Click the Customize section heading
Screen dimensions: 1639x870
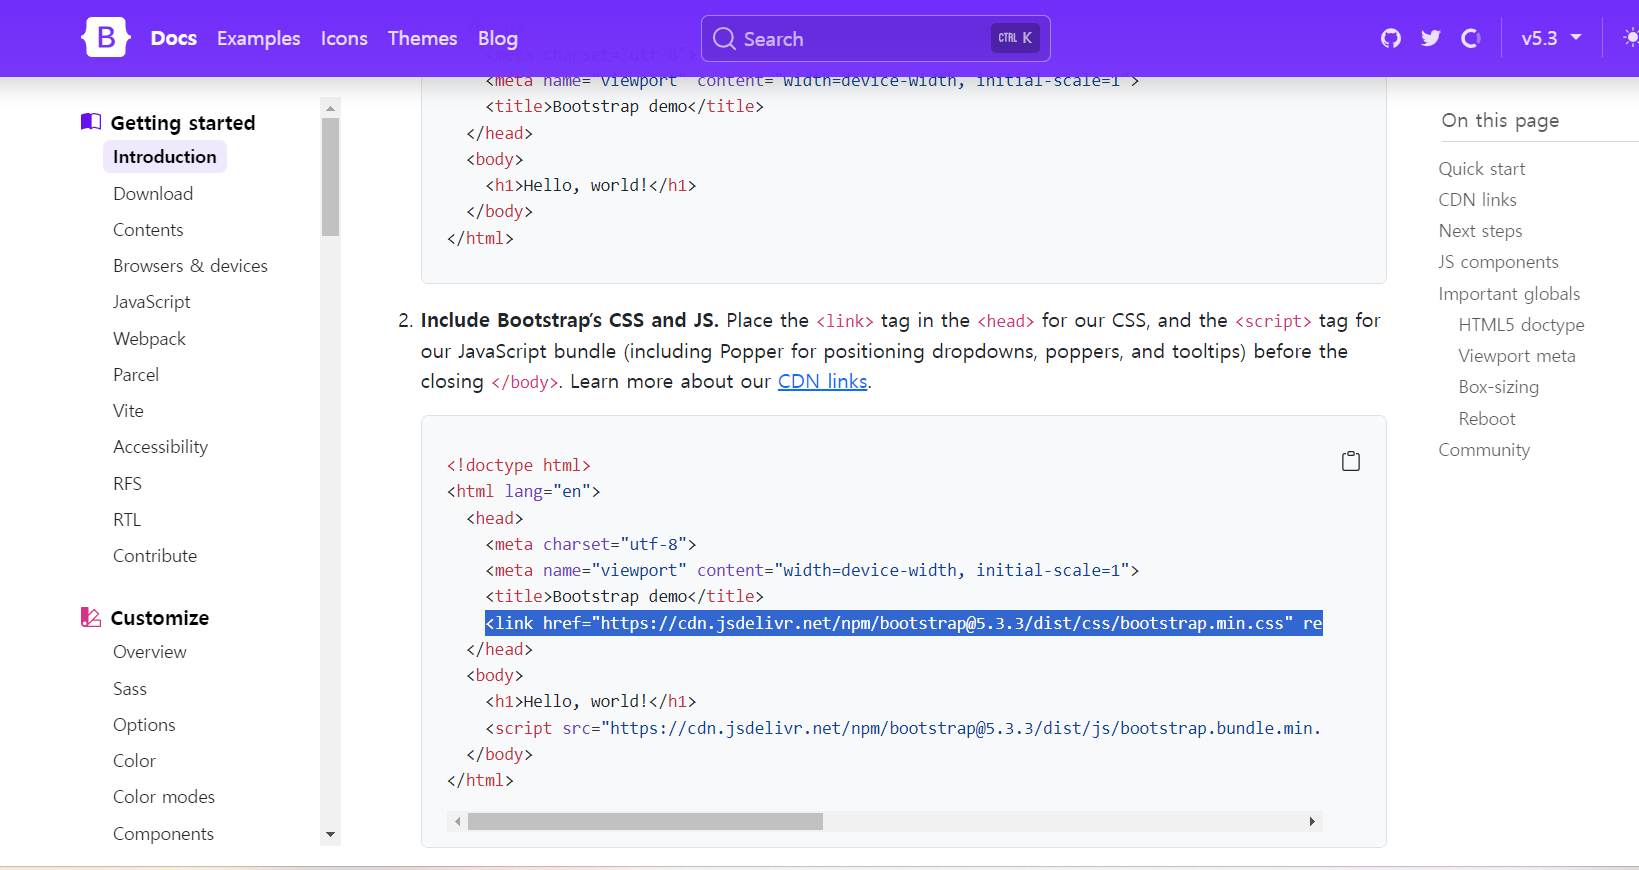(x=160, y=618)
